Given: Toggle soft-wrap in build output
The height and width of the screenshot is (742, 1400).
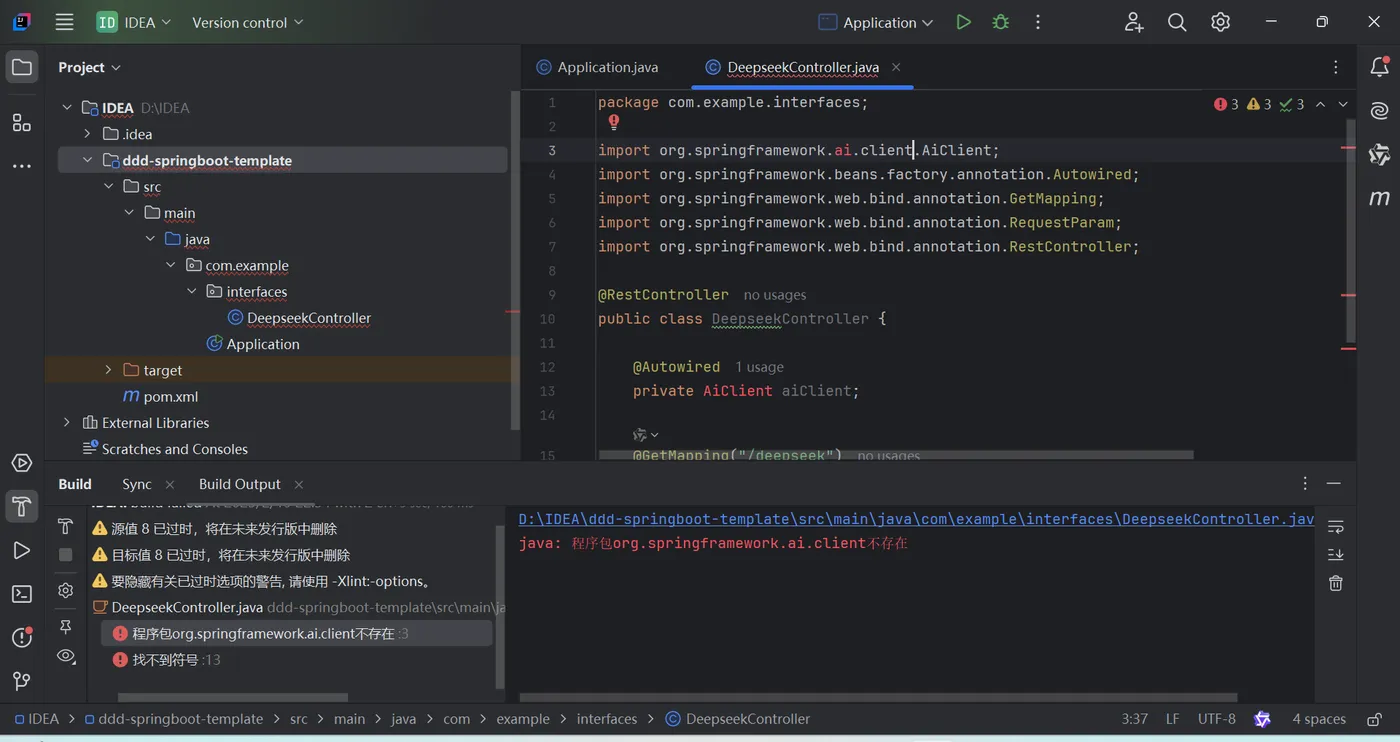Looking at the screenshot, I should pyautogui.click(x=1335, y=527).
